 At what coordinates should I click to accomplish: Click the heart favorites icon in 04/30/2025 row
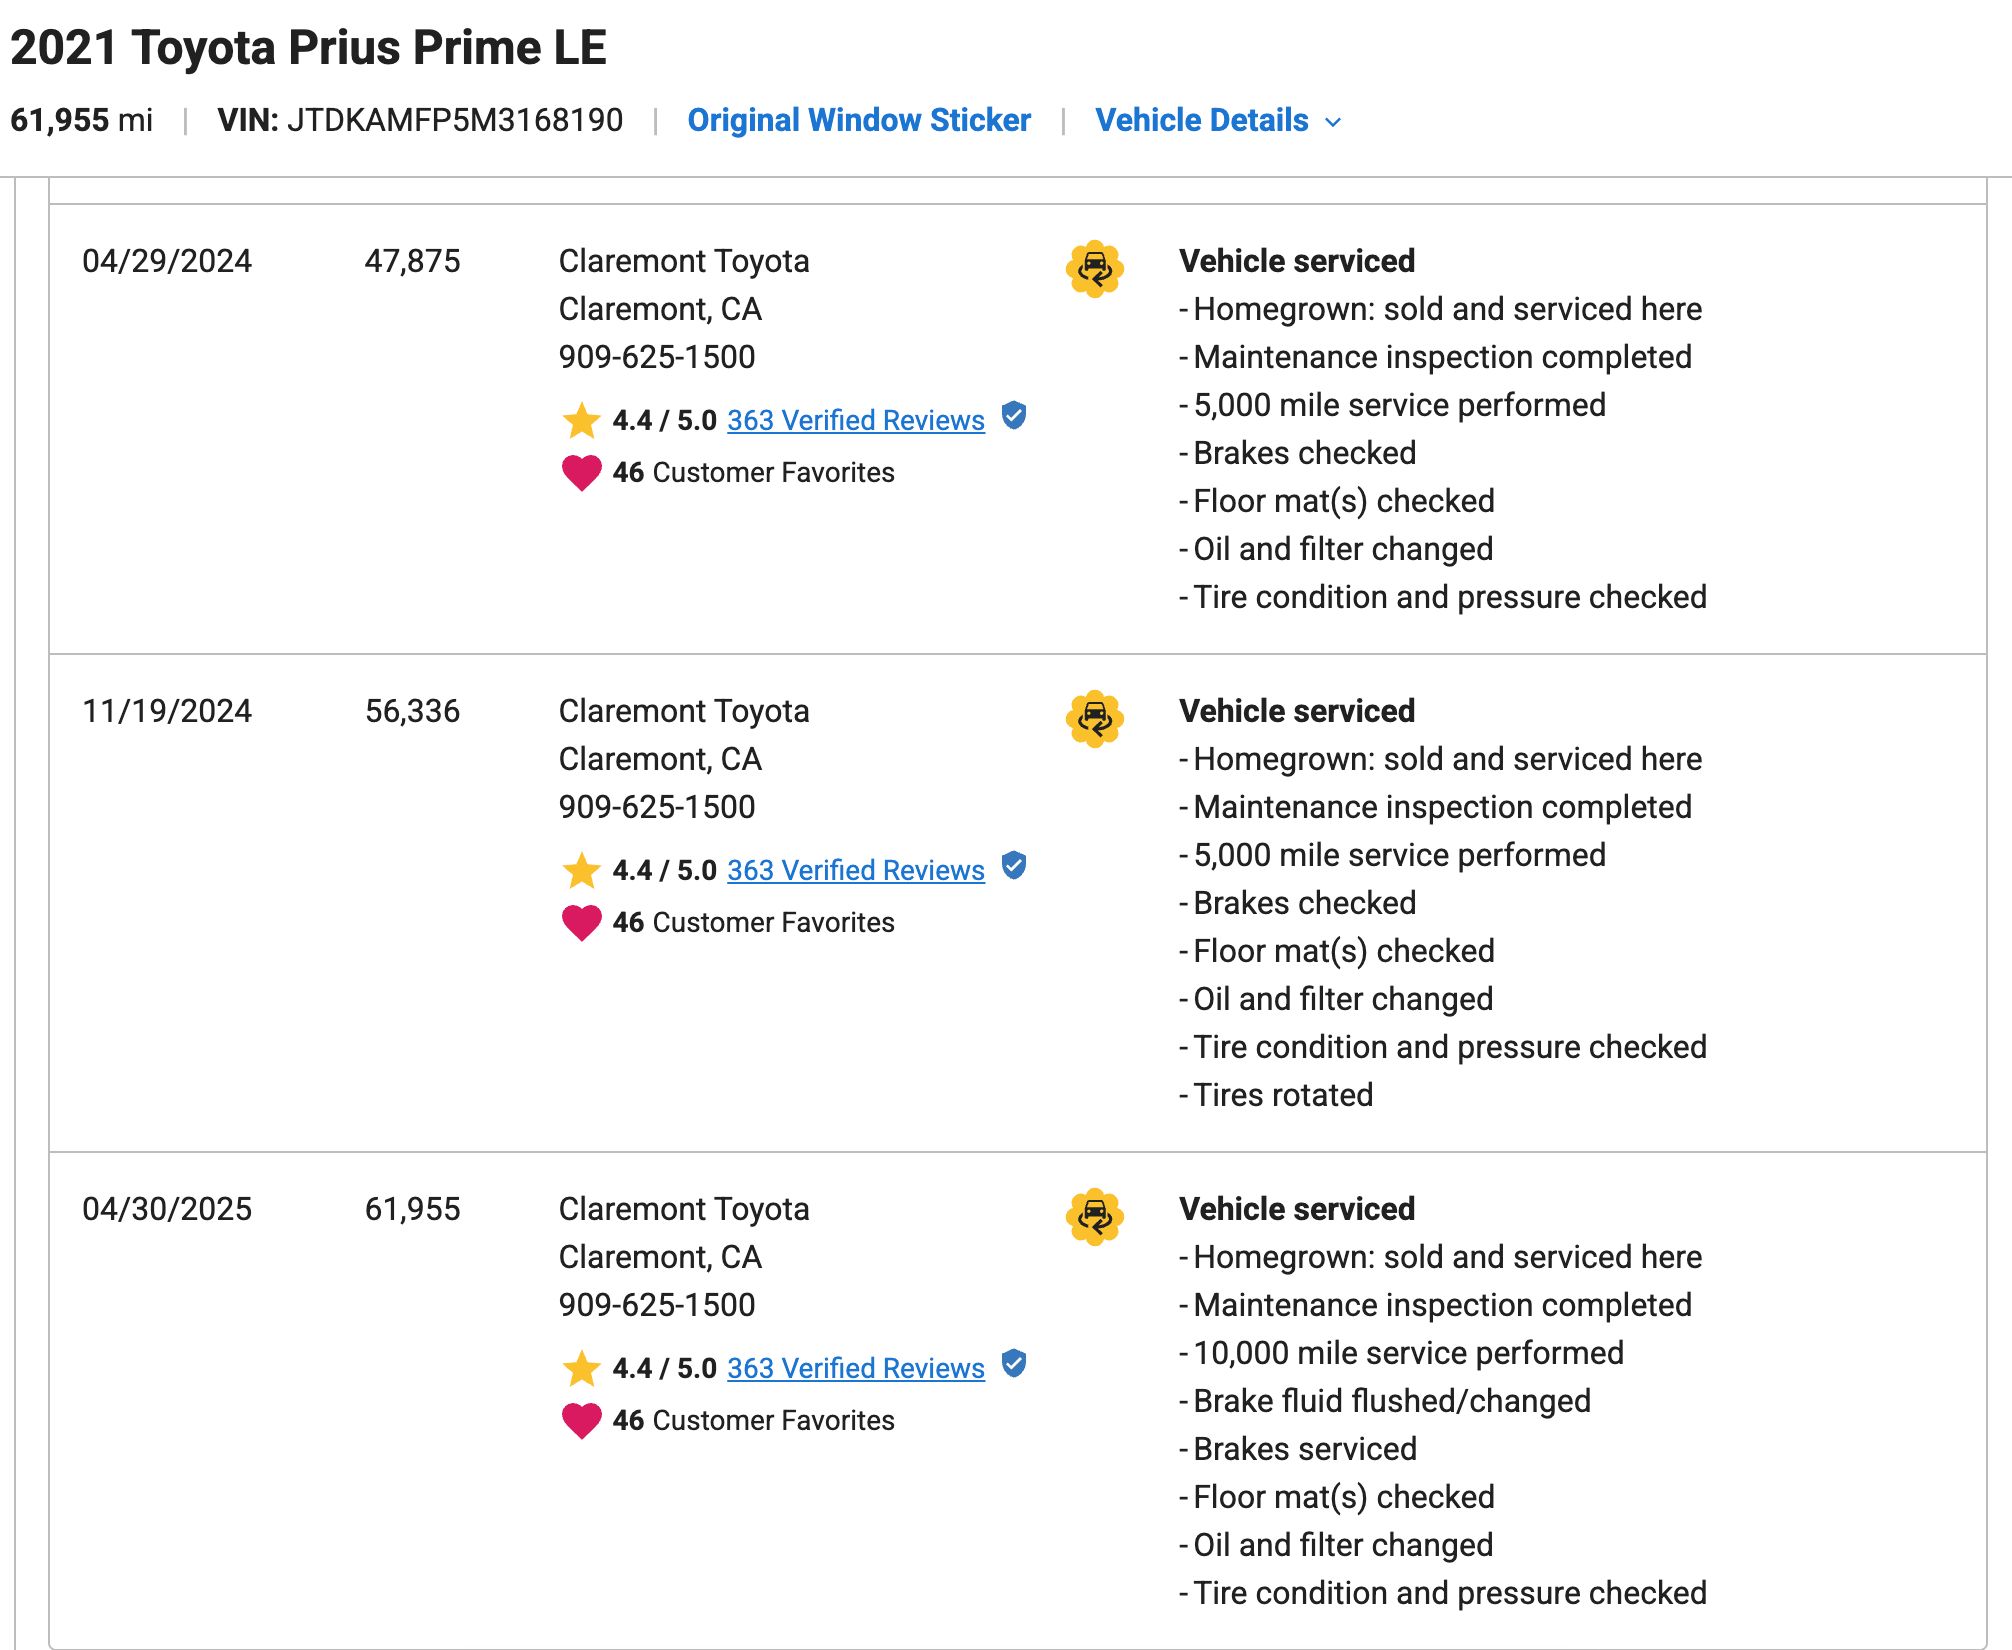(x=581, y=1421)
